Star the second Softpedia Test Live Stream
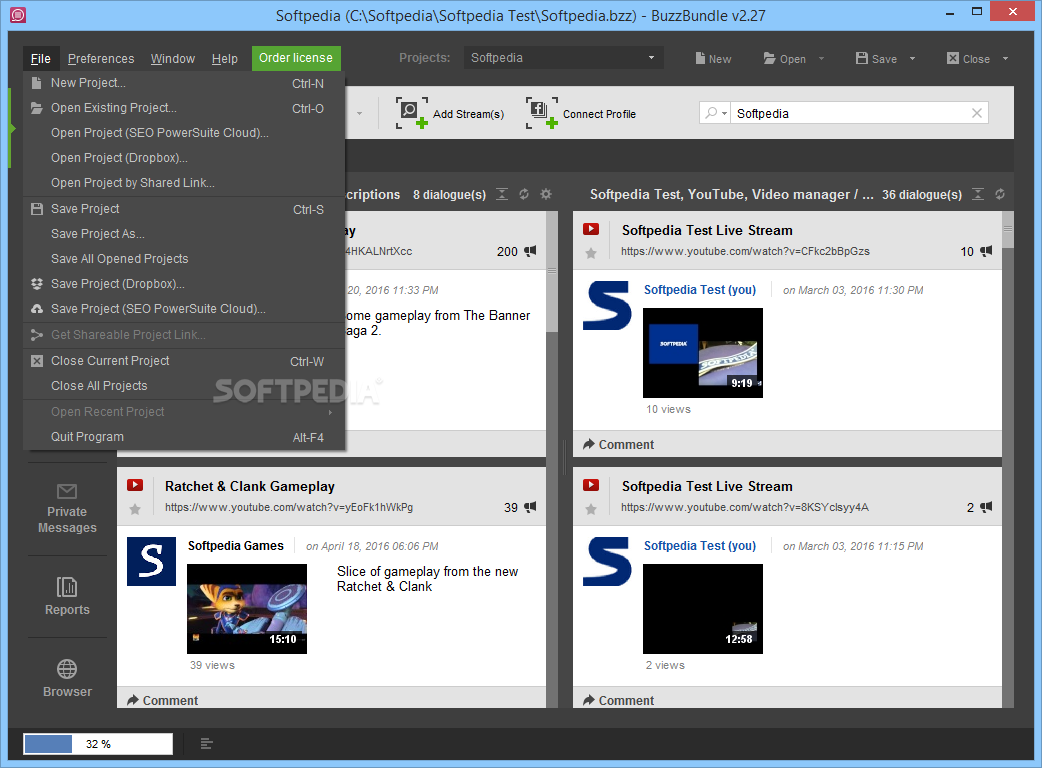 pyautogui.click(x=591, y=510)
